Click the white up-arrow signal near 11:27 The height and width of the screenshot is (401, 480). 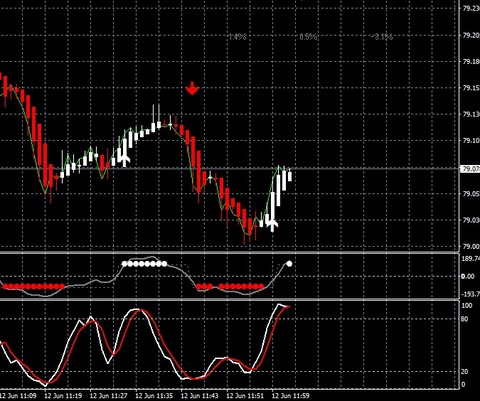click(x=125, y=160)
